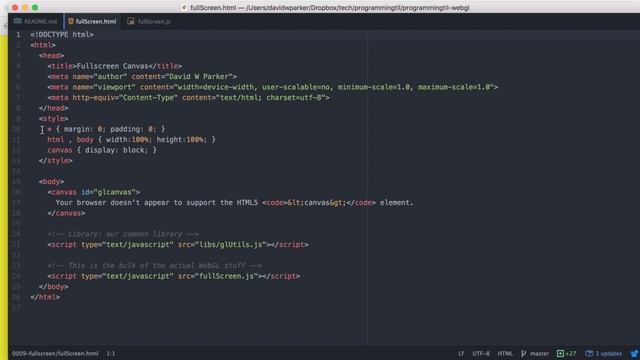Click the <!DOCTYPE html> declaration
This screenshot has height=360, width=640.
(x=62, y=35)
